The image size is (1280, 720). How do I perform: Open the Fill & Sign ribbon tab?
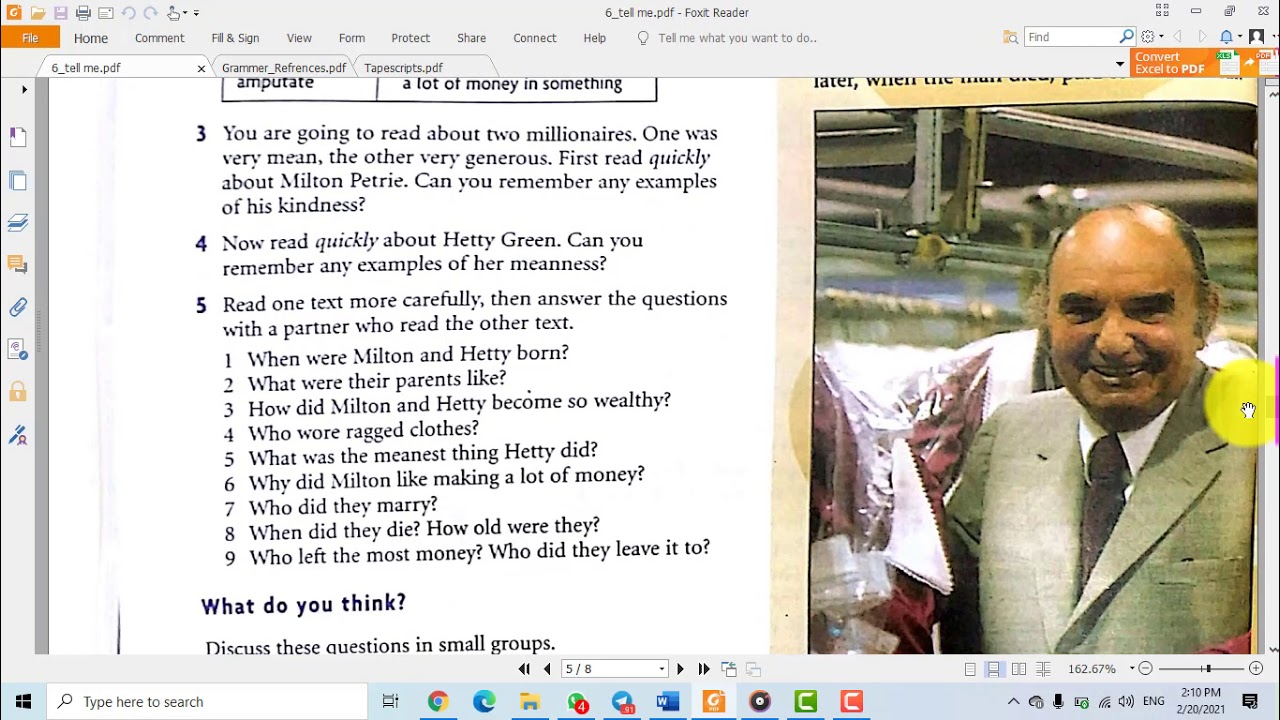235,38
